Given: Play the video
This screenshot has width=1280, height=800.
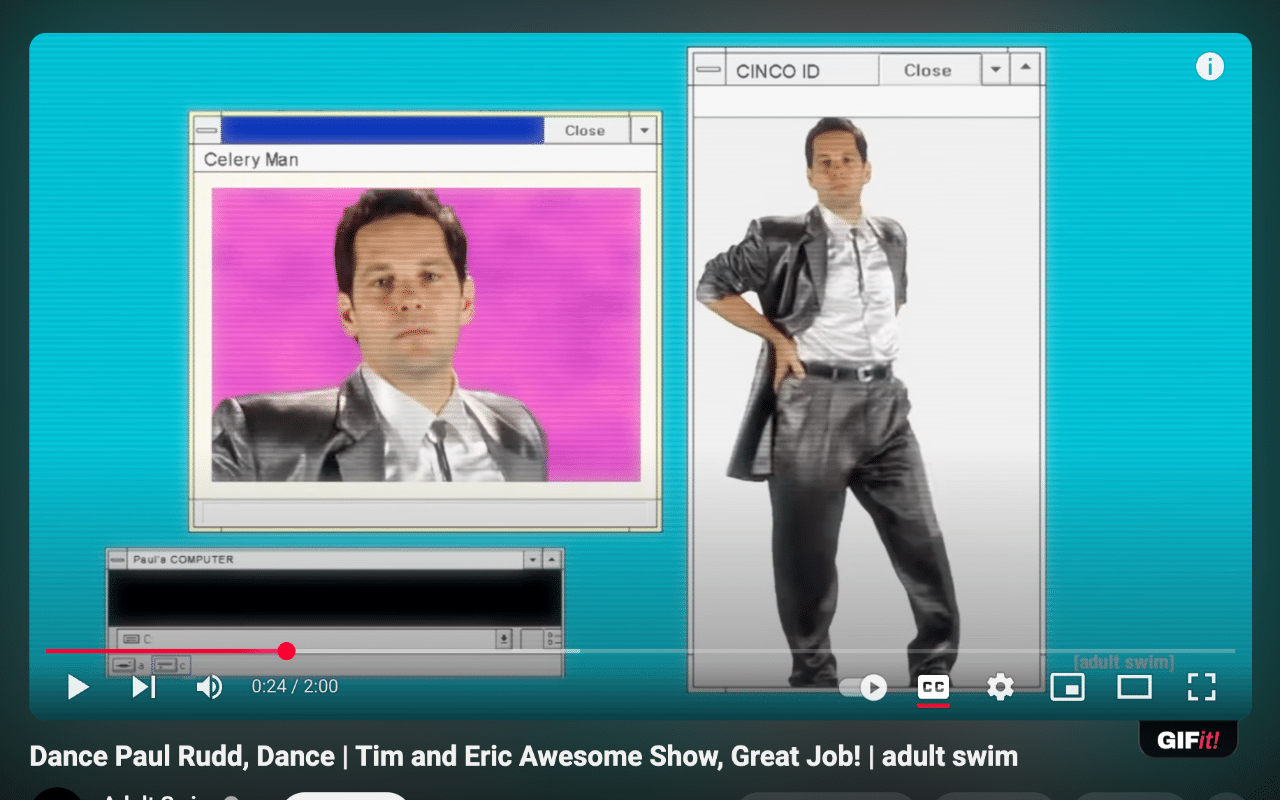Looking at the screenshot, I should click(78, 687).
